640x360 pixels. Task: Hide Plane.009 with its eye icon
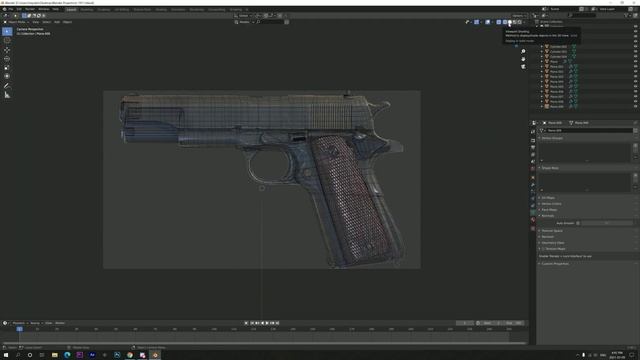pyautogui.click(x=636, y=107)
